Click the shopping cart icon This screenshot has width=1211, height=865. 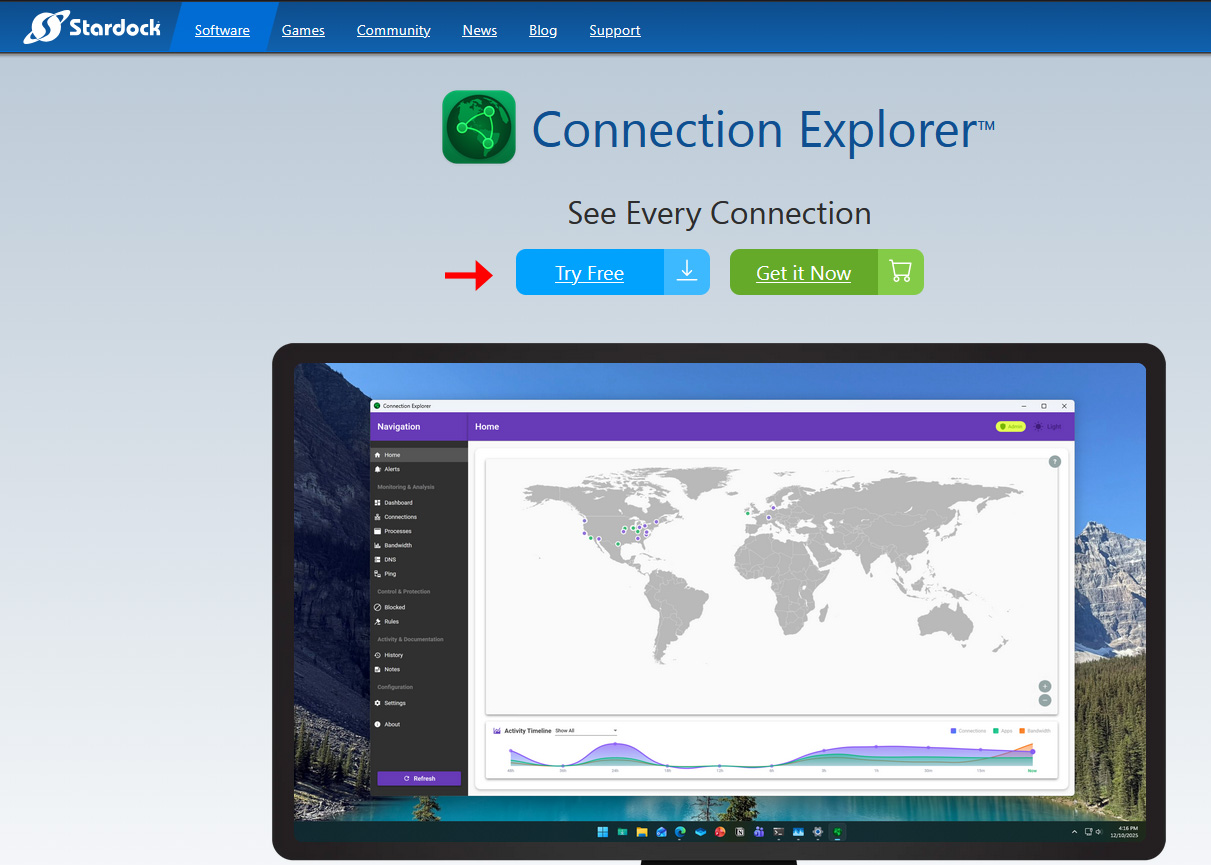click(900, 272)
